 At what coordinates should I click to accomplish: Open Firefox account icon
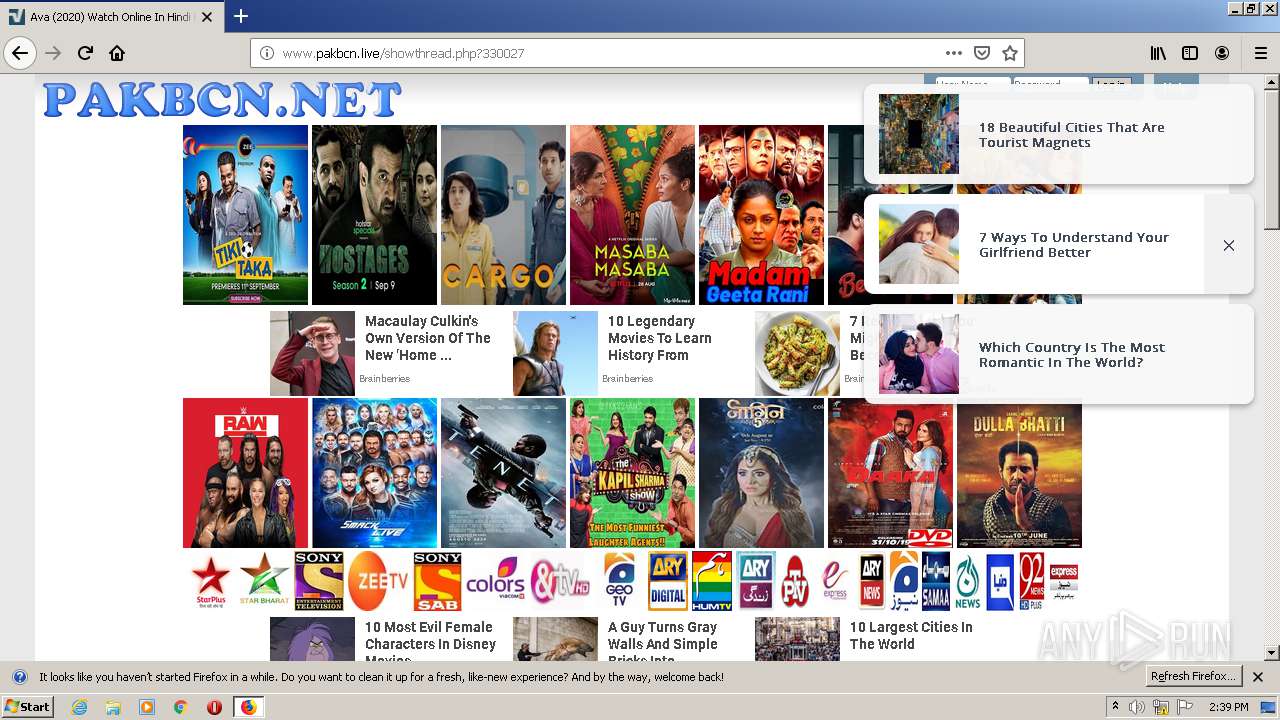click(1222, 53)
